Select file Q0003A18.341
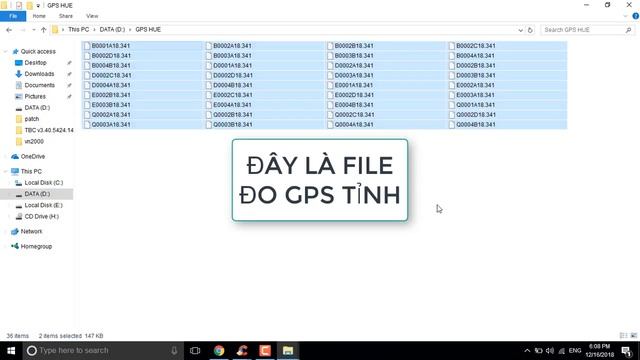640x360 pixels. 111,124
